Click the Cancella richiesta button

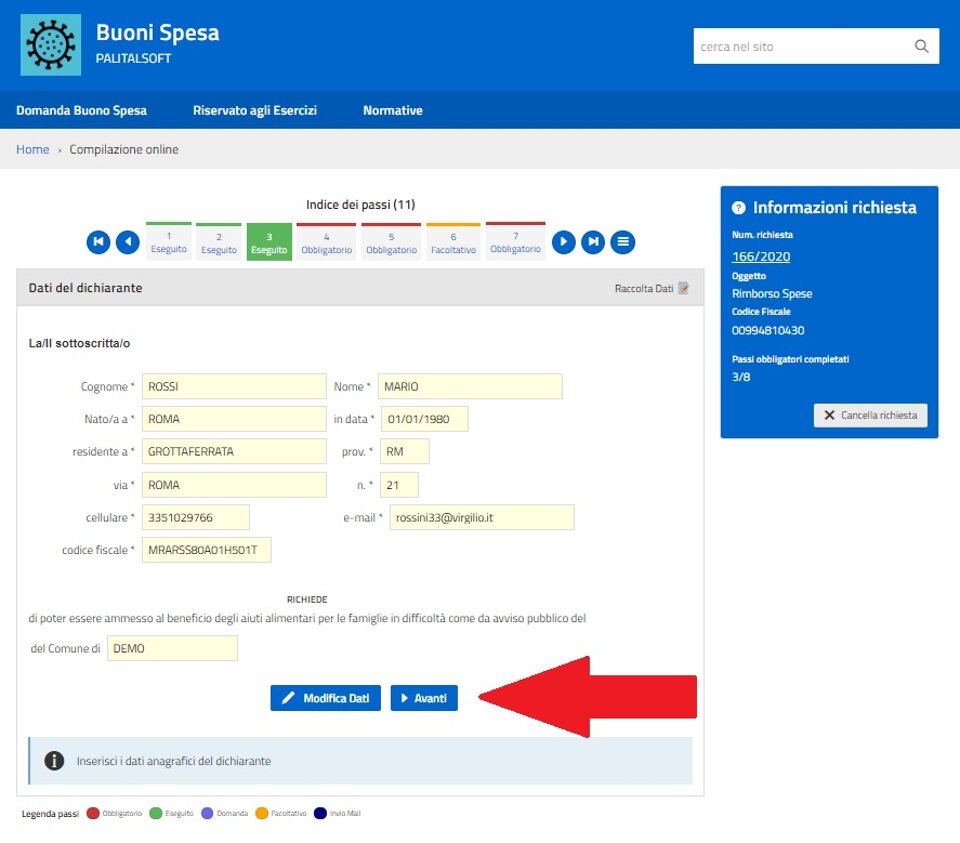coord(870,415)
